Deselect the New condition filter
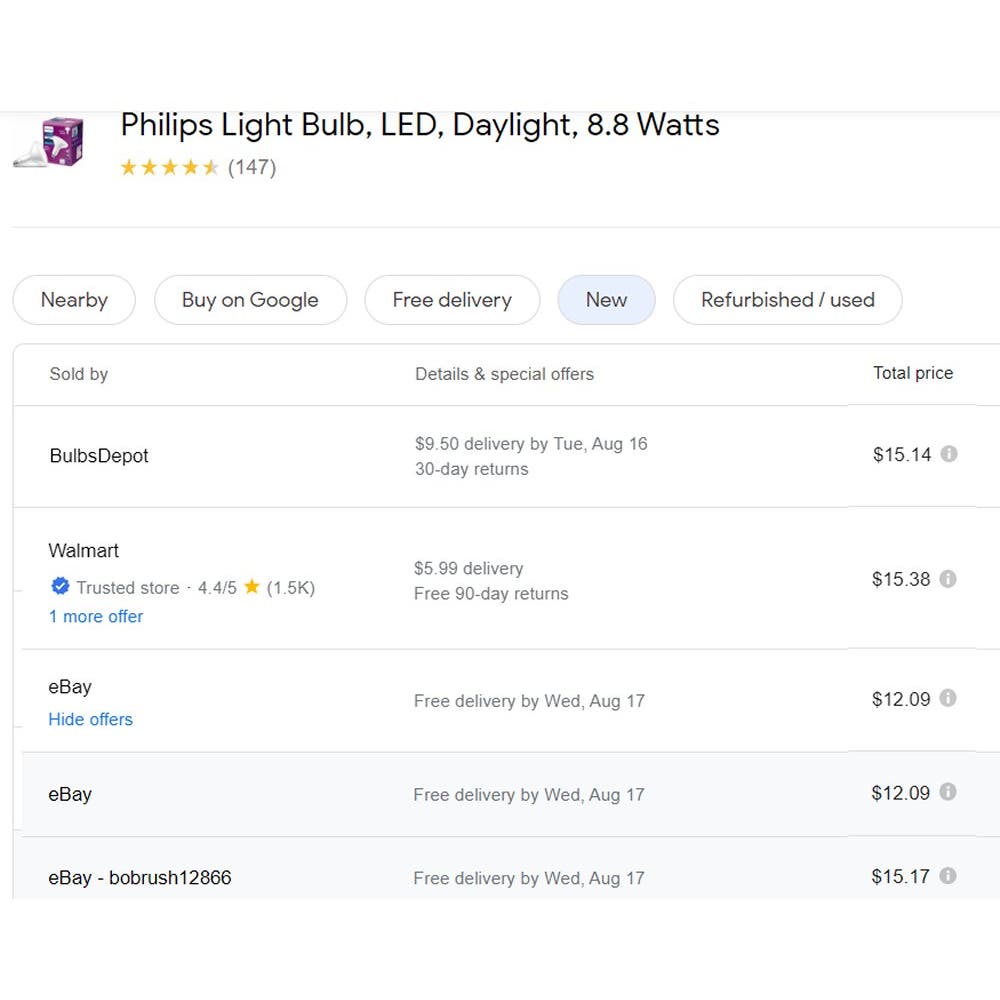Image resolution: width=1000 pixels, height=1000 pixels. pos(606,300)
